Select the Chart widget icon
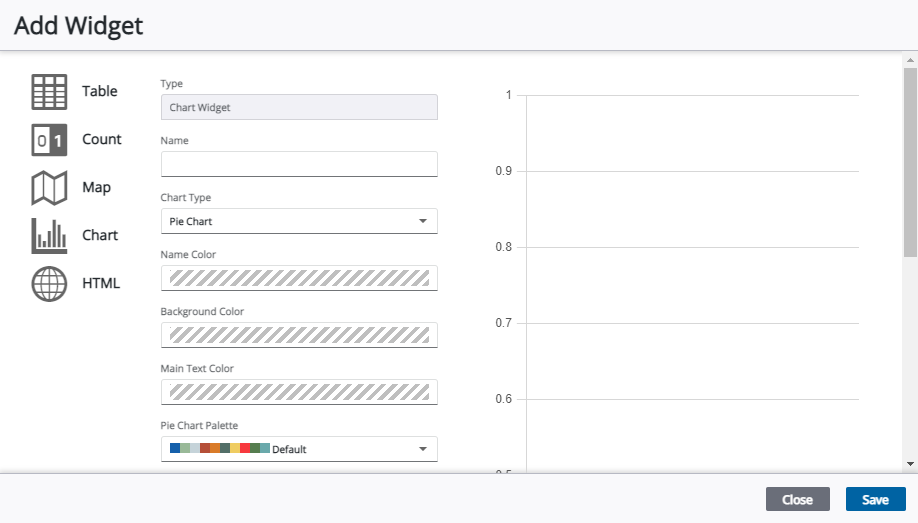Viewport: 918px width, 523px height. (49, 236)
